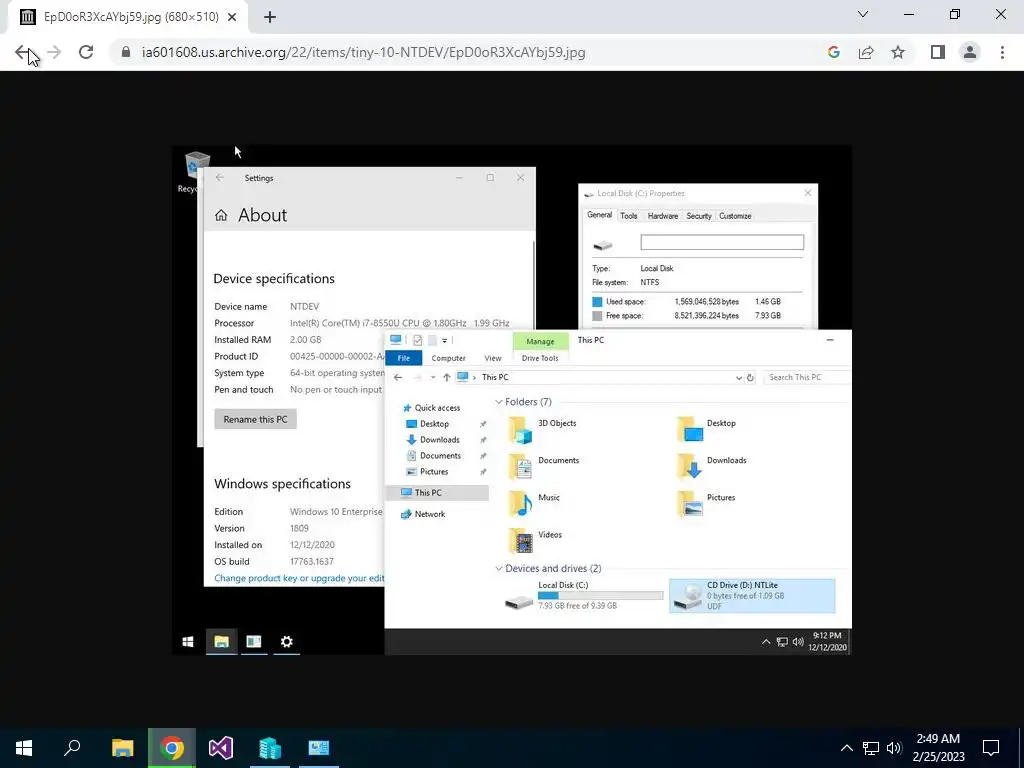Click the disk label field in Properties
This screenshot has height=768, width=1024.
(x=722, y=242)
